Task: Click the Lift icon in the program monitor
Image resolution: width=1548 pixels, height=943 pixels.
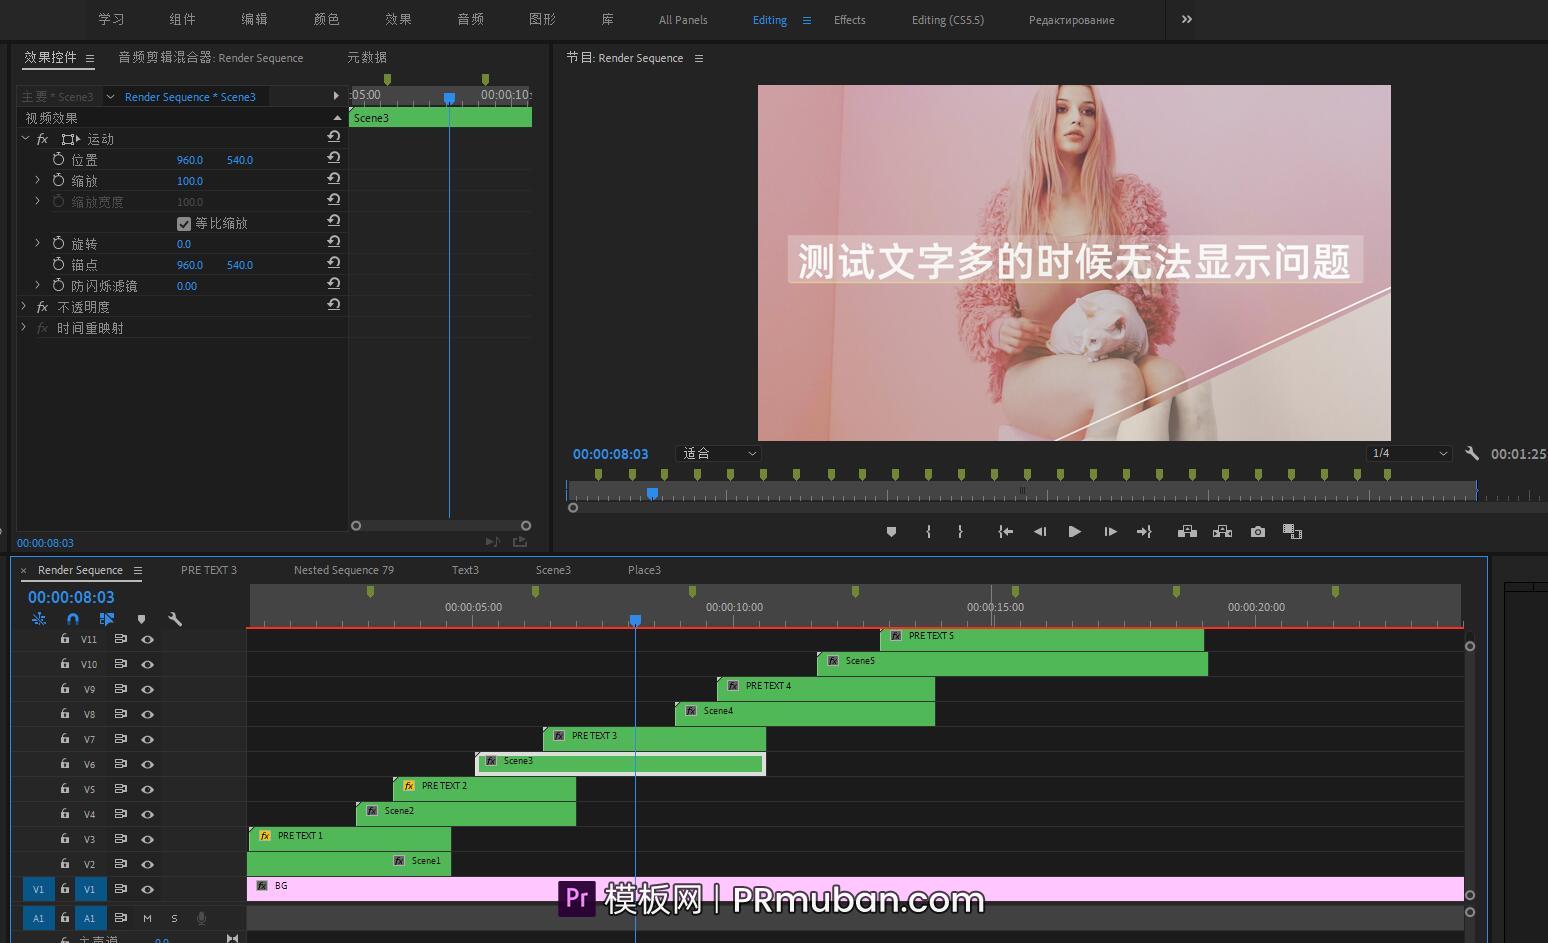Action: (x=1186, y=531)
